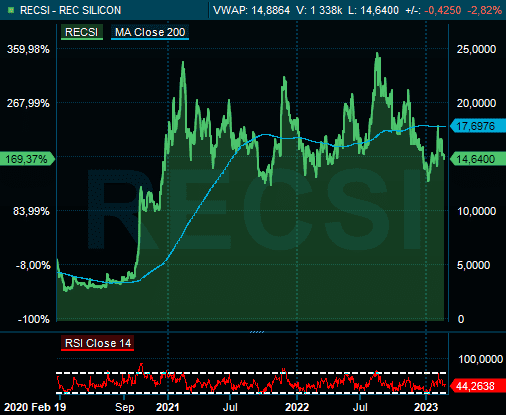The image size is (506, 415).
Task: Click the green 14,6400 last price tag
Action: coord(477,159)
